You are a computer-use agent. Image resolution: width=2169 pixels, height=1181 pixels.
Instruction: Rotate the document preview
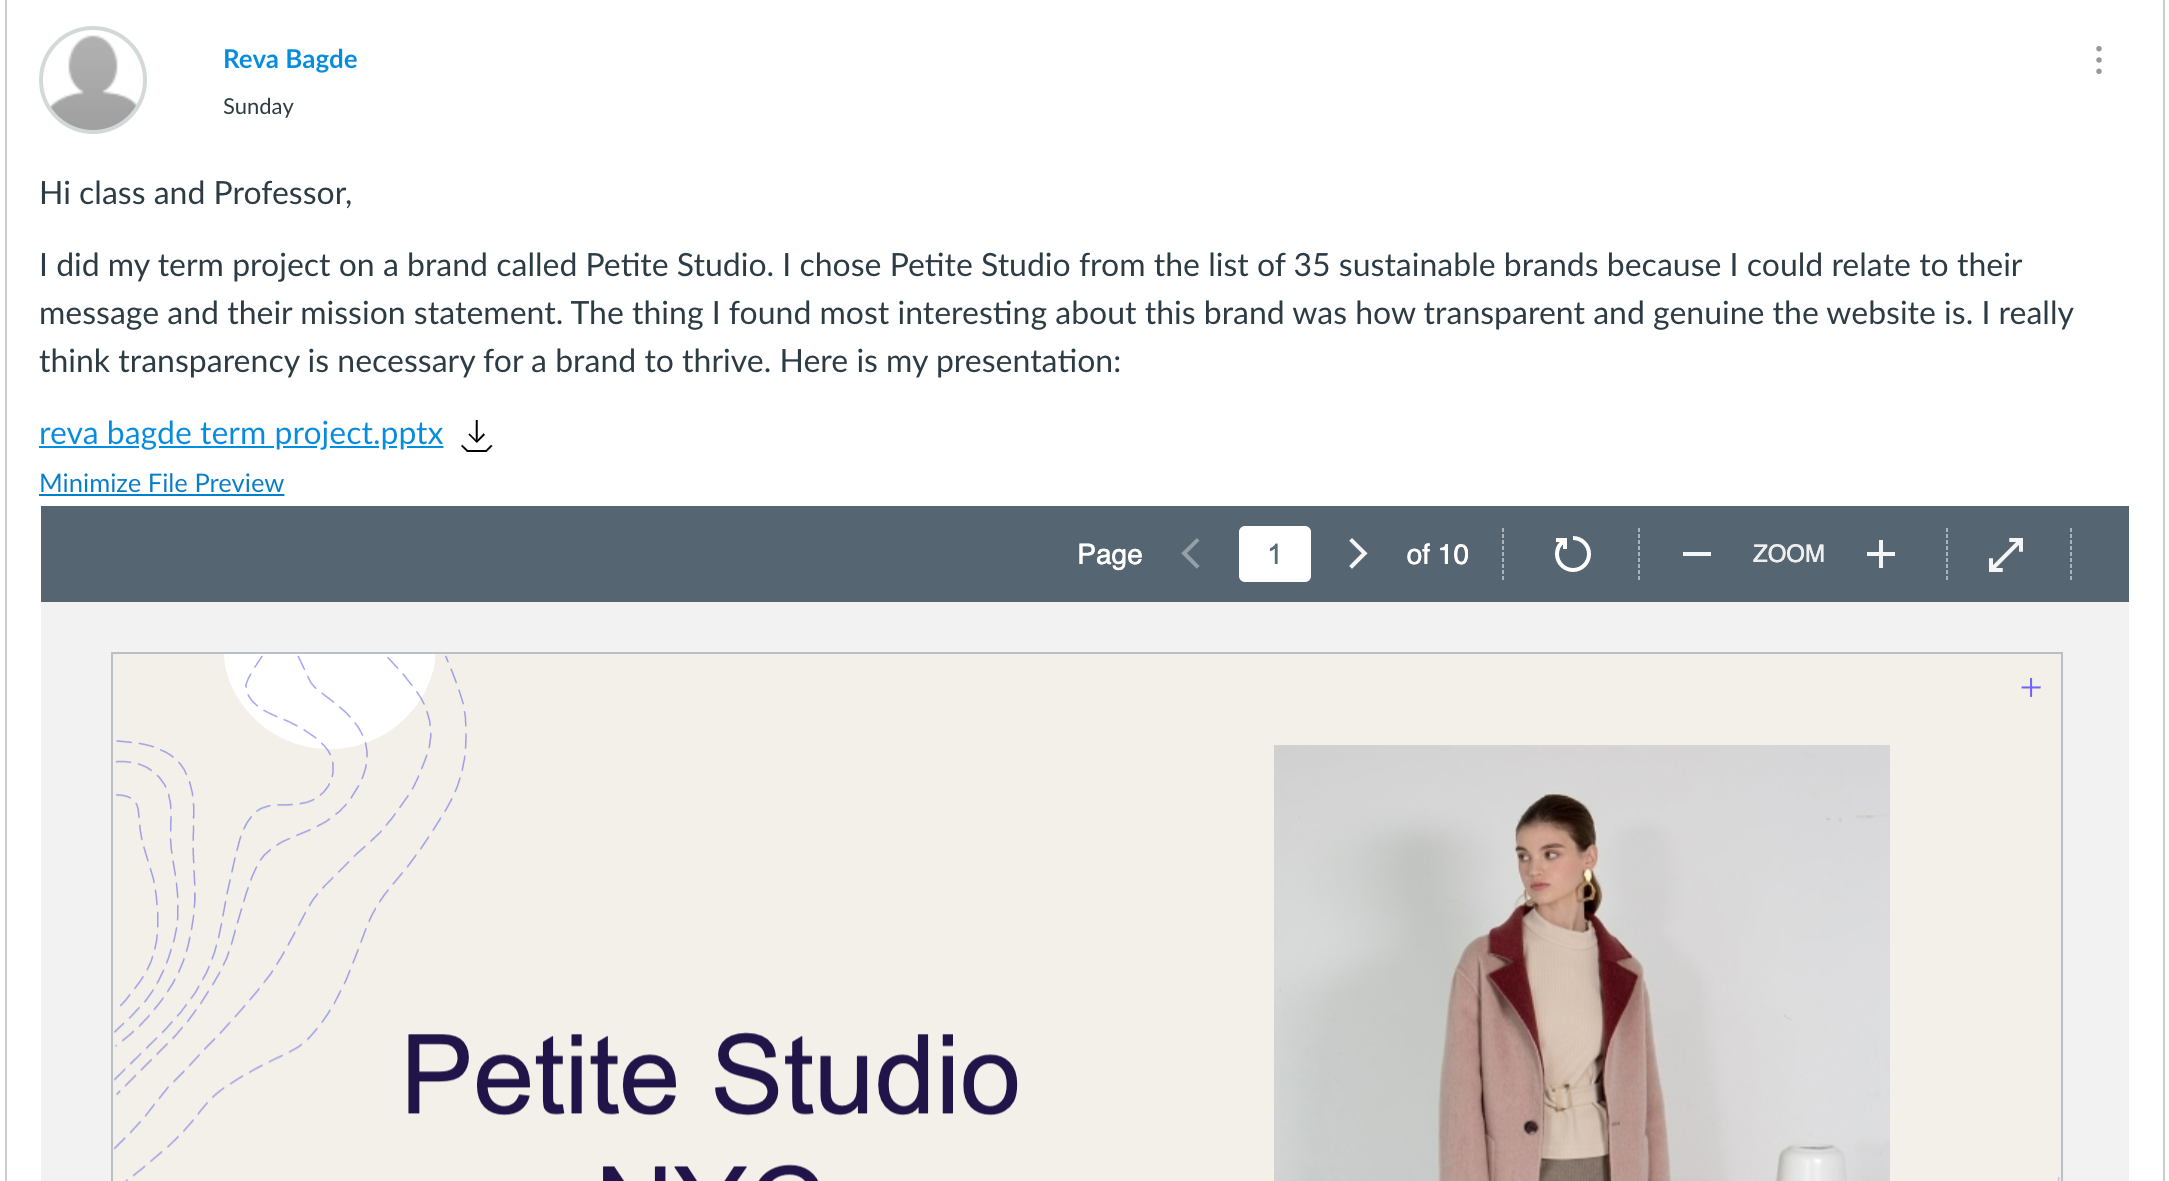click(1572, 554)
